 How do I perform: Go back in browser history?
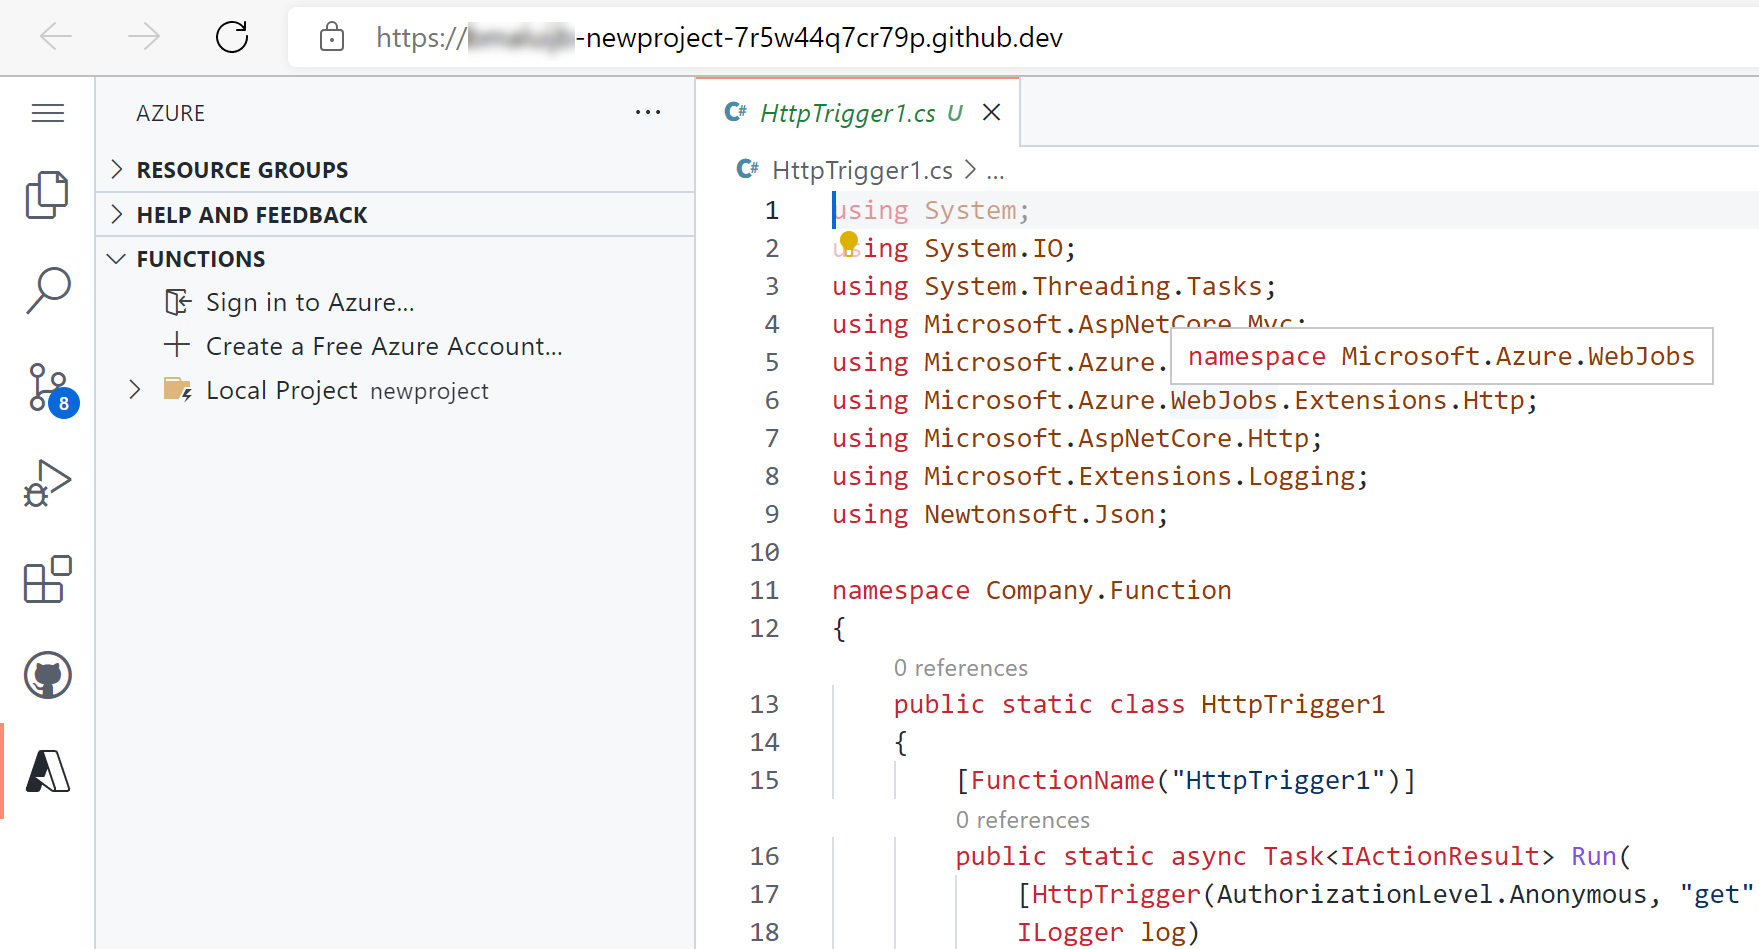(56, 37)
